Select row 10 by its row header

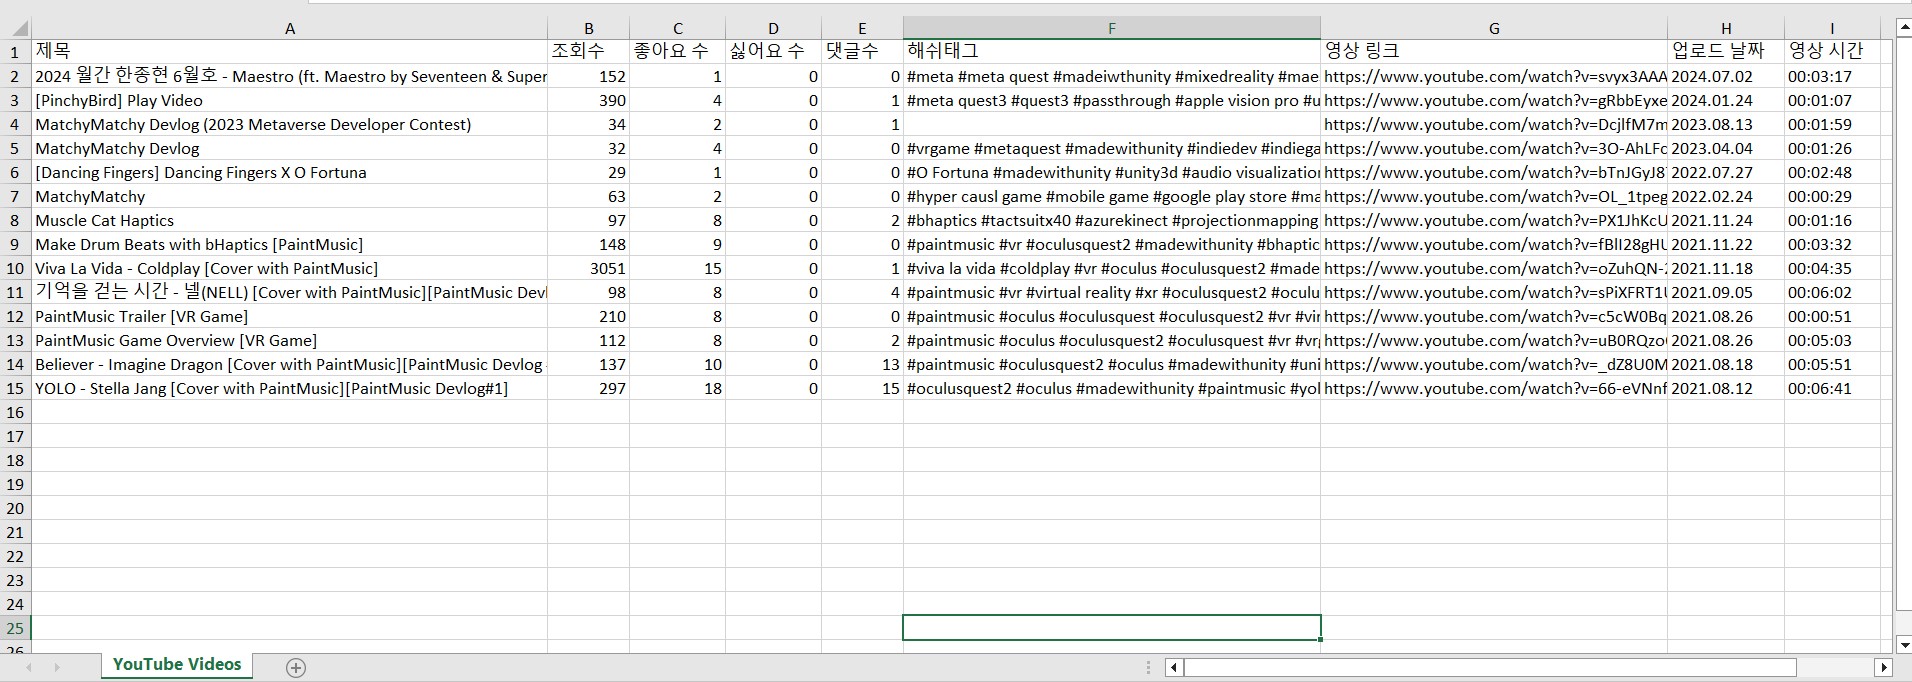[x=15, y=268]
